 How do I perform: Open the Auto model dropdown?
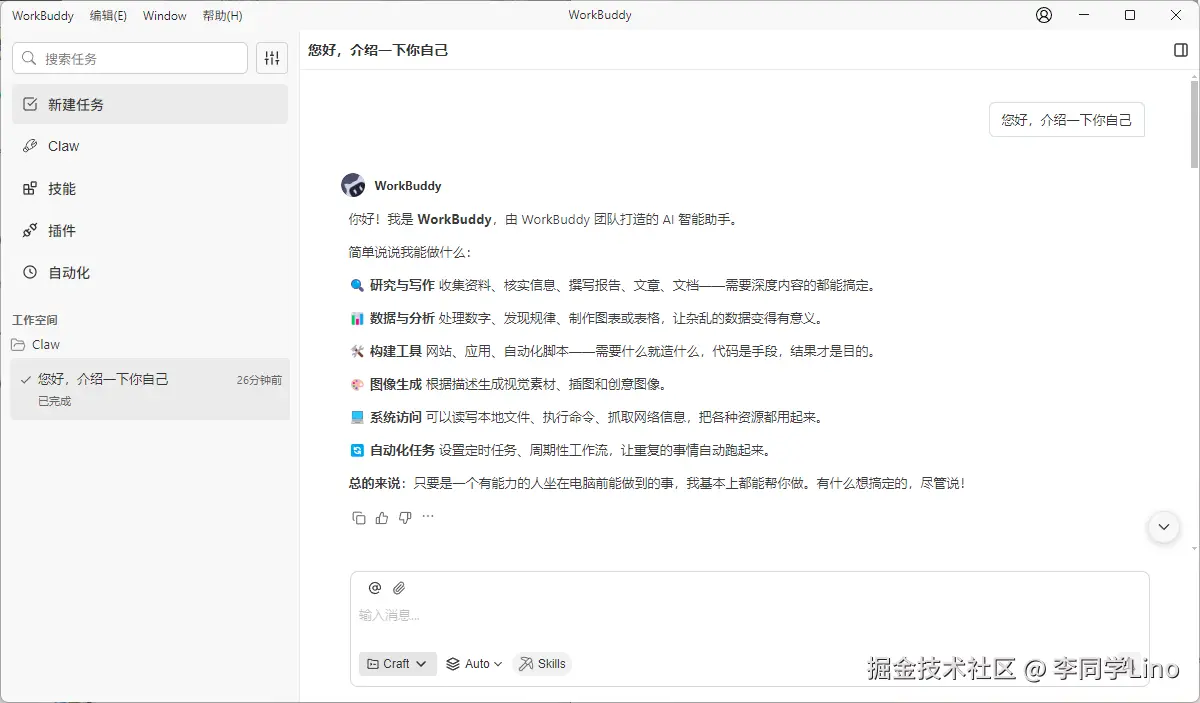[474, 663]
